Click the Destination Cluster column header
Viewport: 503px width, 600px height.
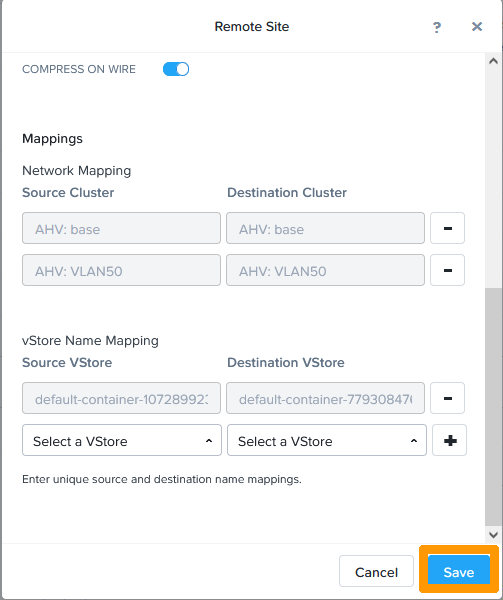[x=287, y=192]
